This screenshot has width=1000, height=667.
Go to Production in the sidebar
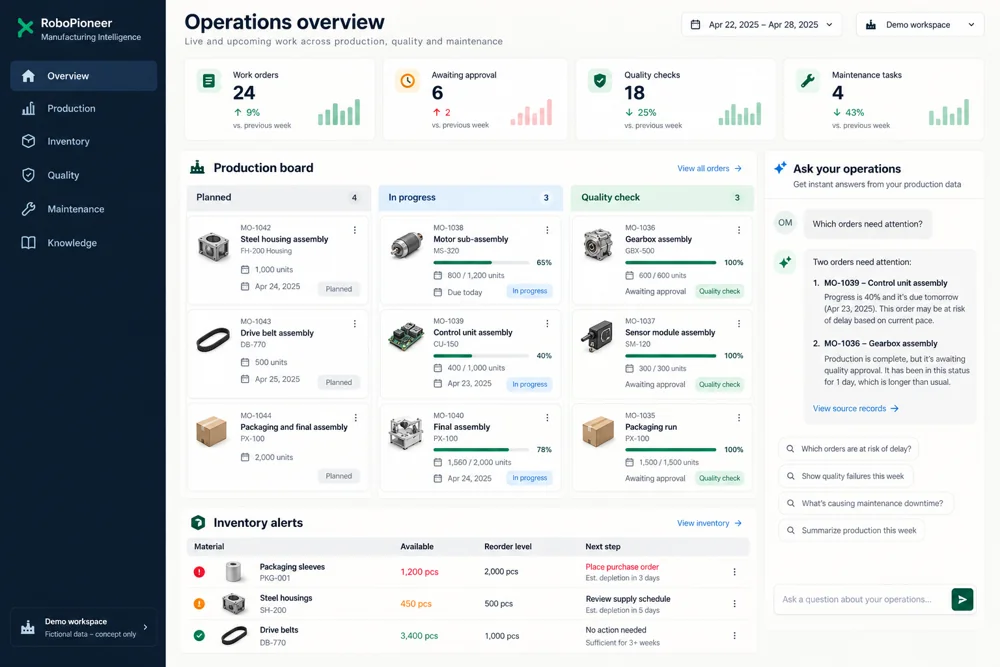(84, 108)
